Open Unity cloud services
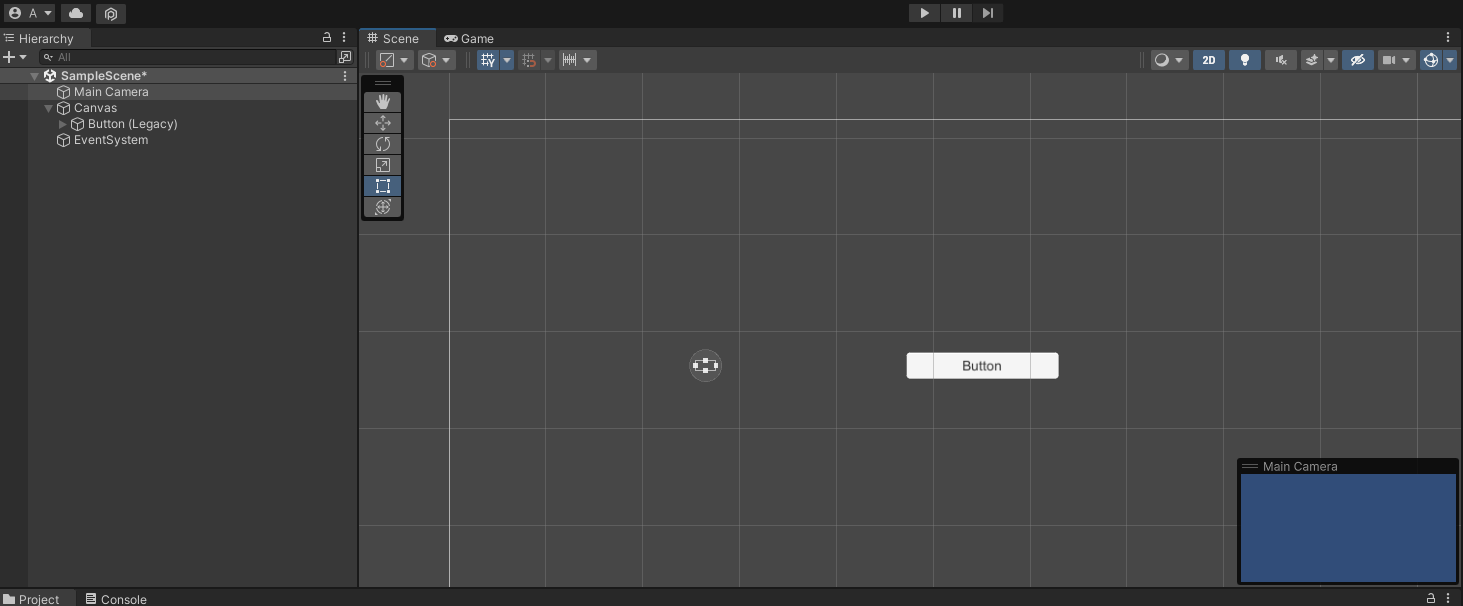Image resolution: width=1463 pixels, height=606 pixels. coord(76,13)
